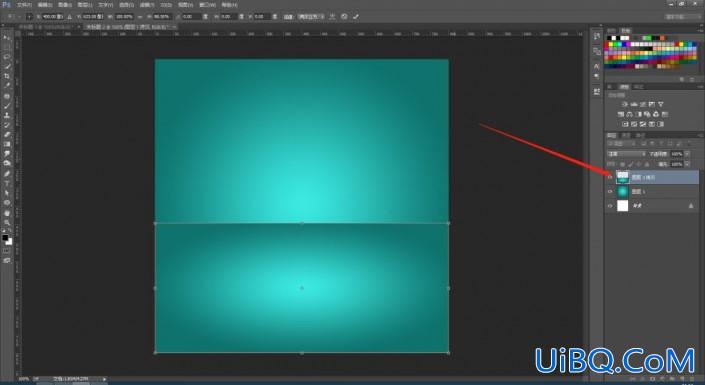Open the layer fill slider arrow
This screenshot has height=385, width=705.
[687, 164]
